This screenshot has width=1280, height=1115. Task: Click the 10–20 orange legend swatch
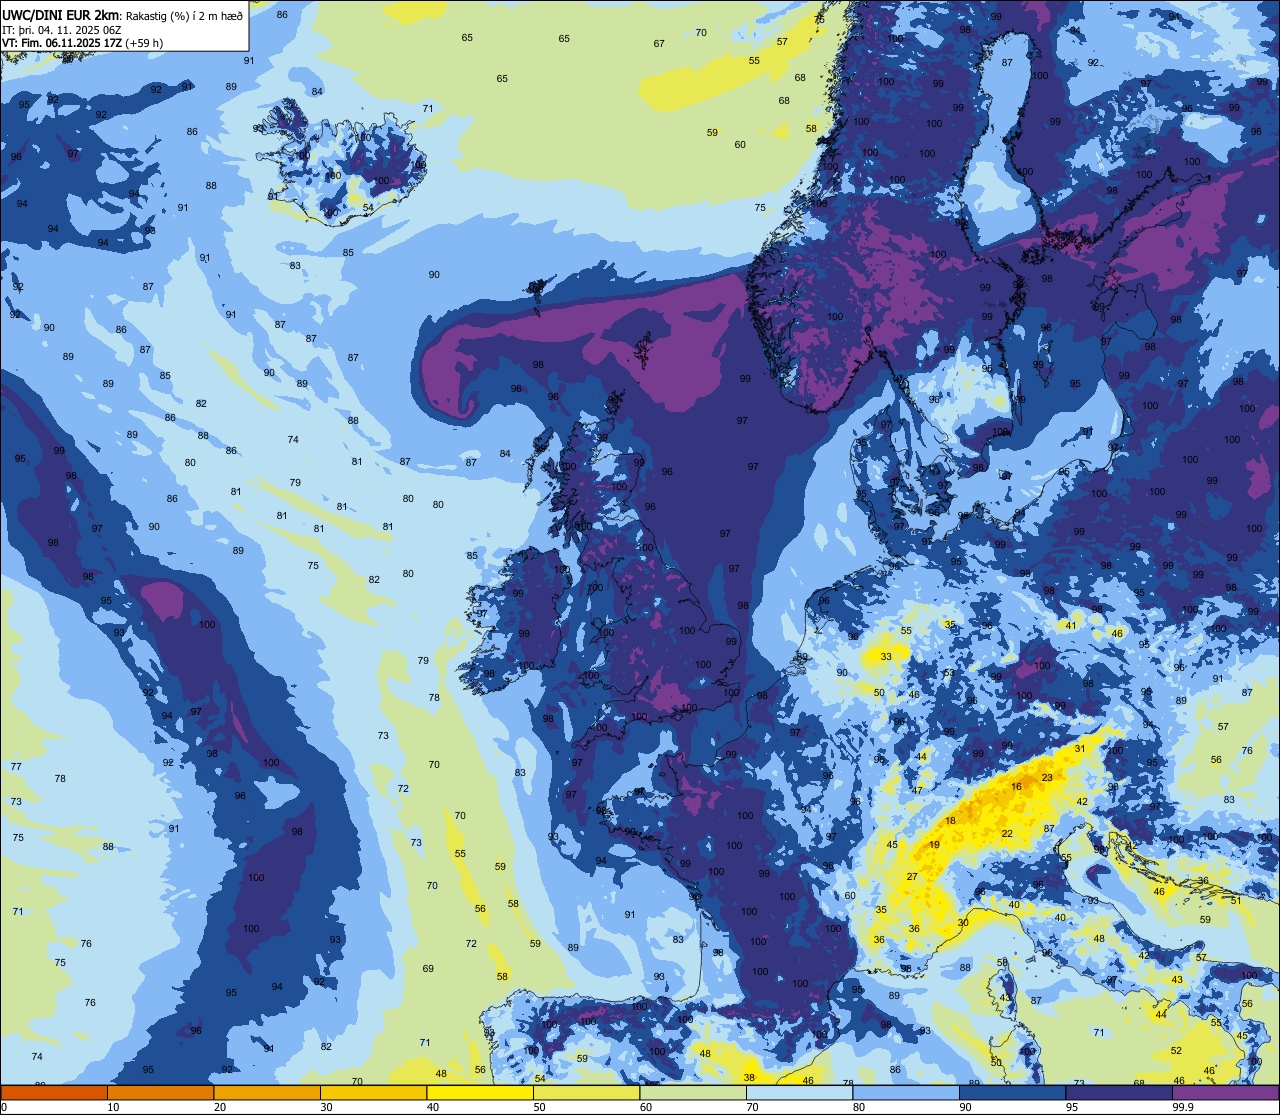(x=160, y=1092)
